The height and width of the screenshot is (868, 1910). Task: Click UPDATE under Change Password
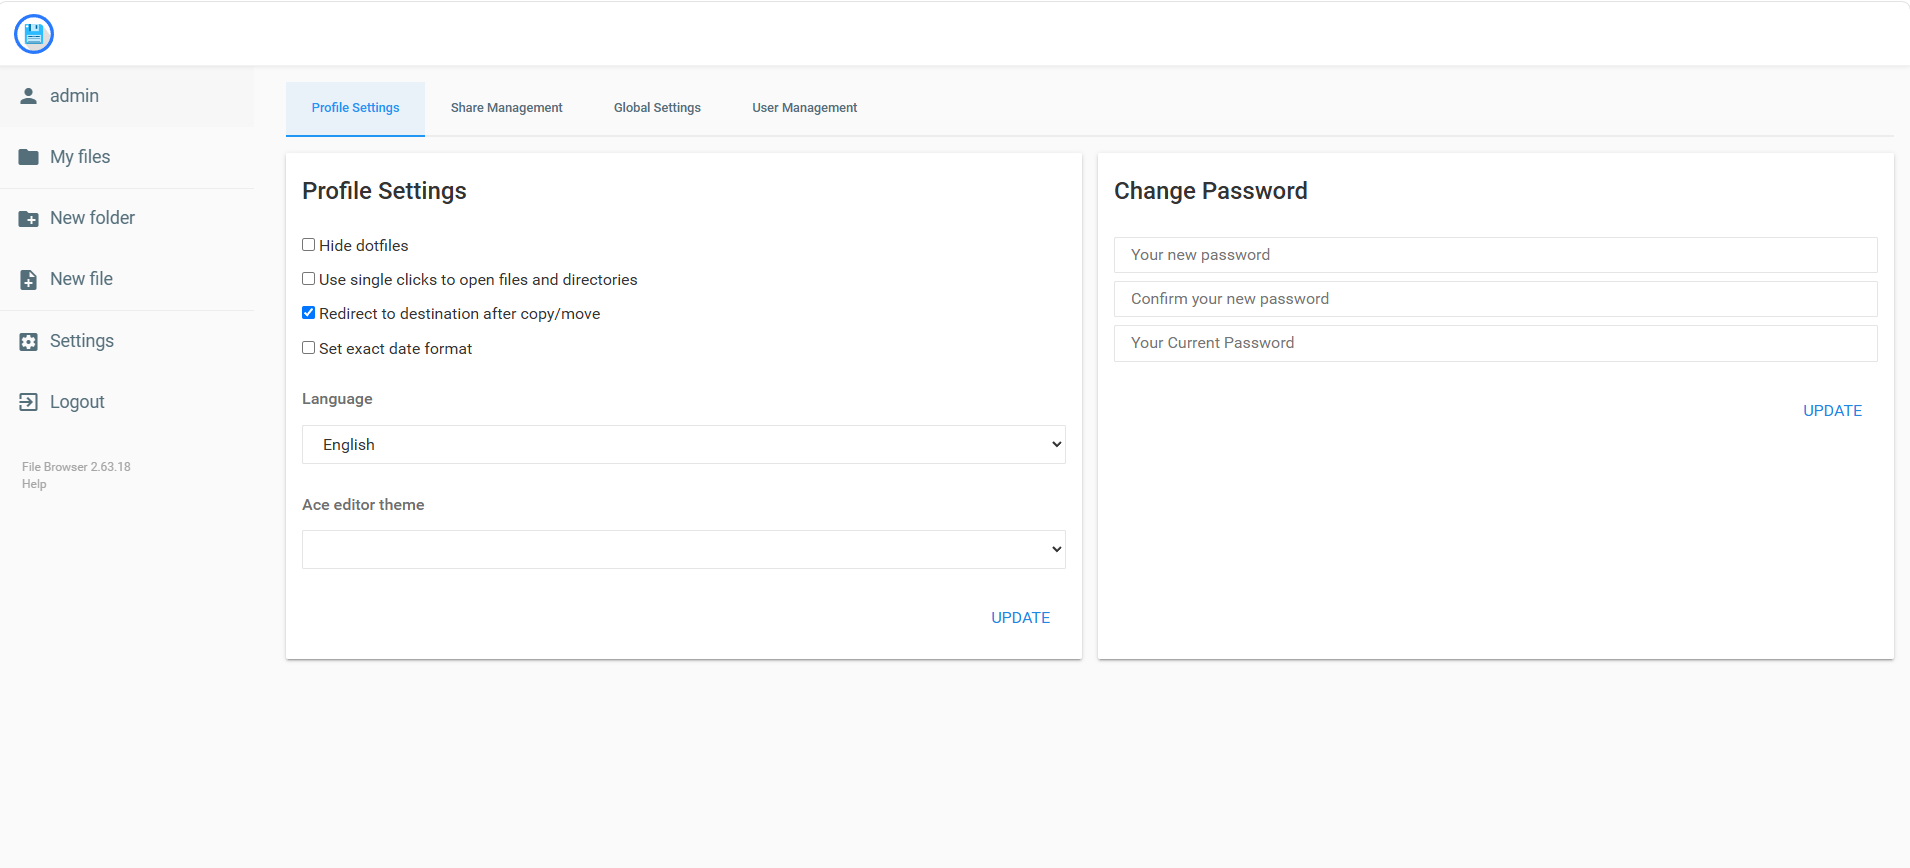coord(1833,411)
